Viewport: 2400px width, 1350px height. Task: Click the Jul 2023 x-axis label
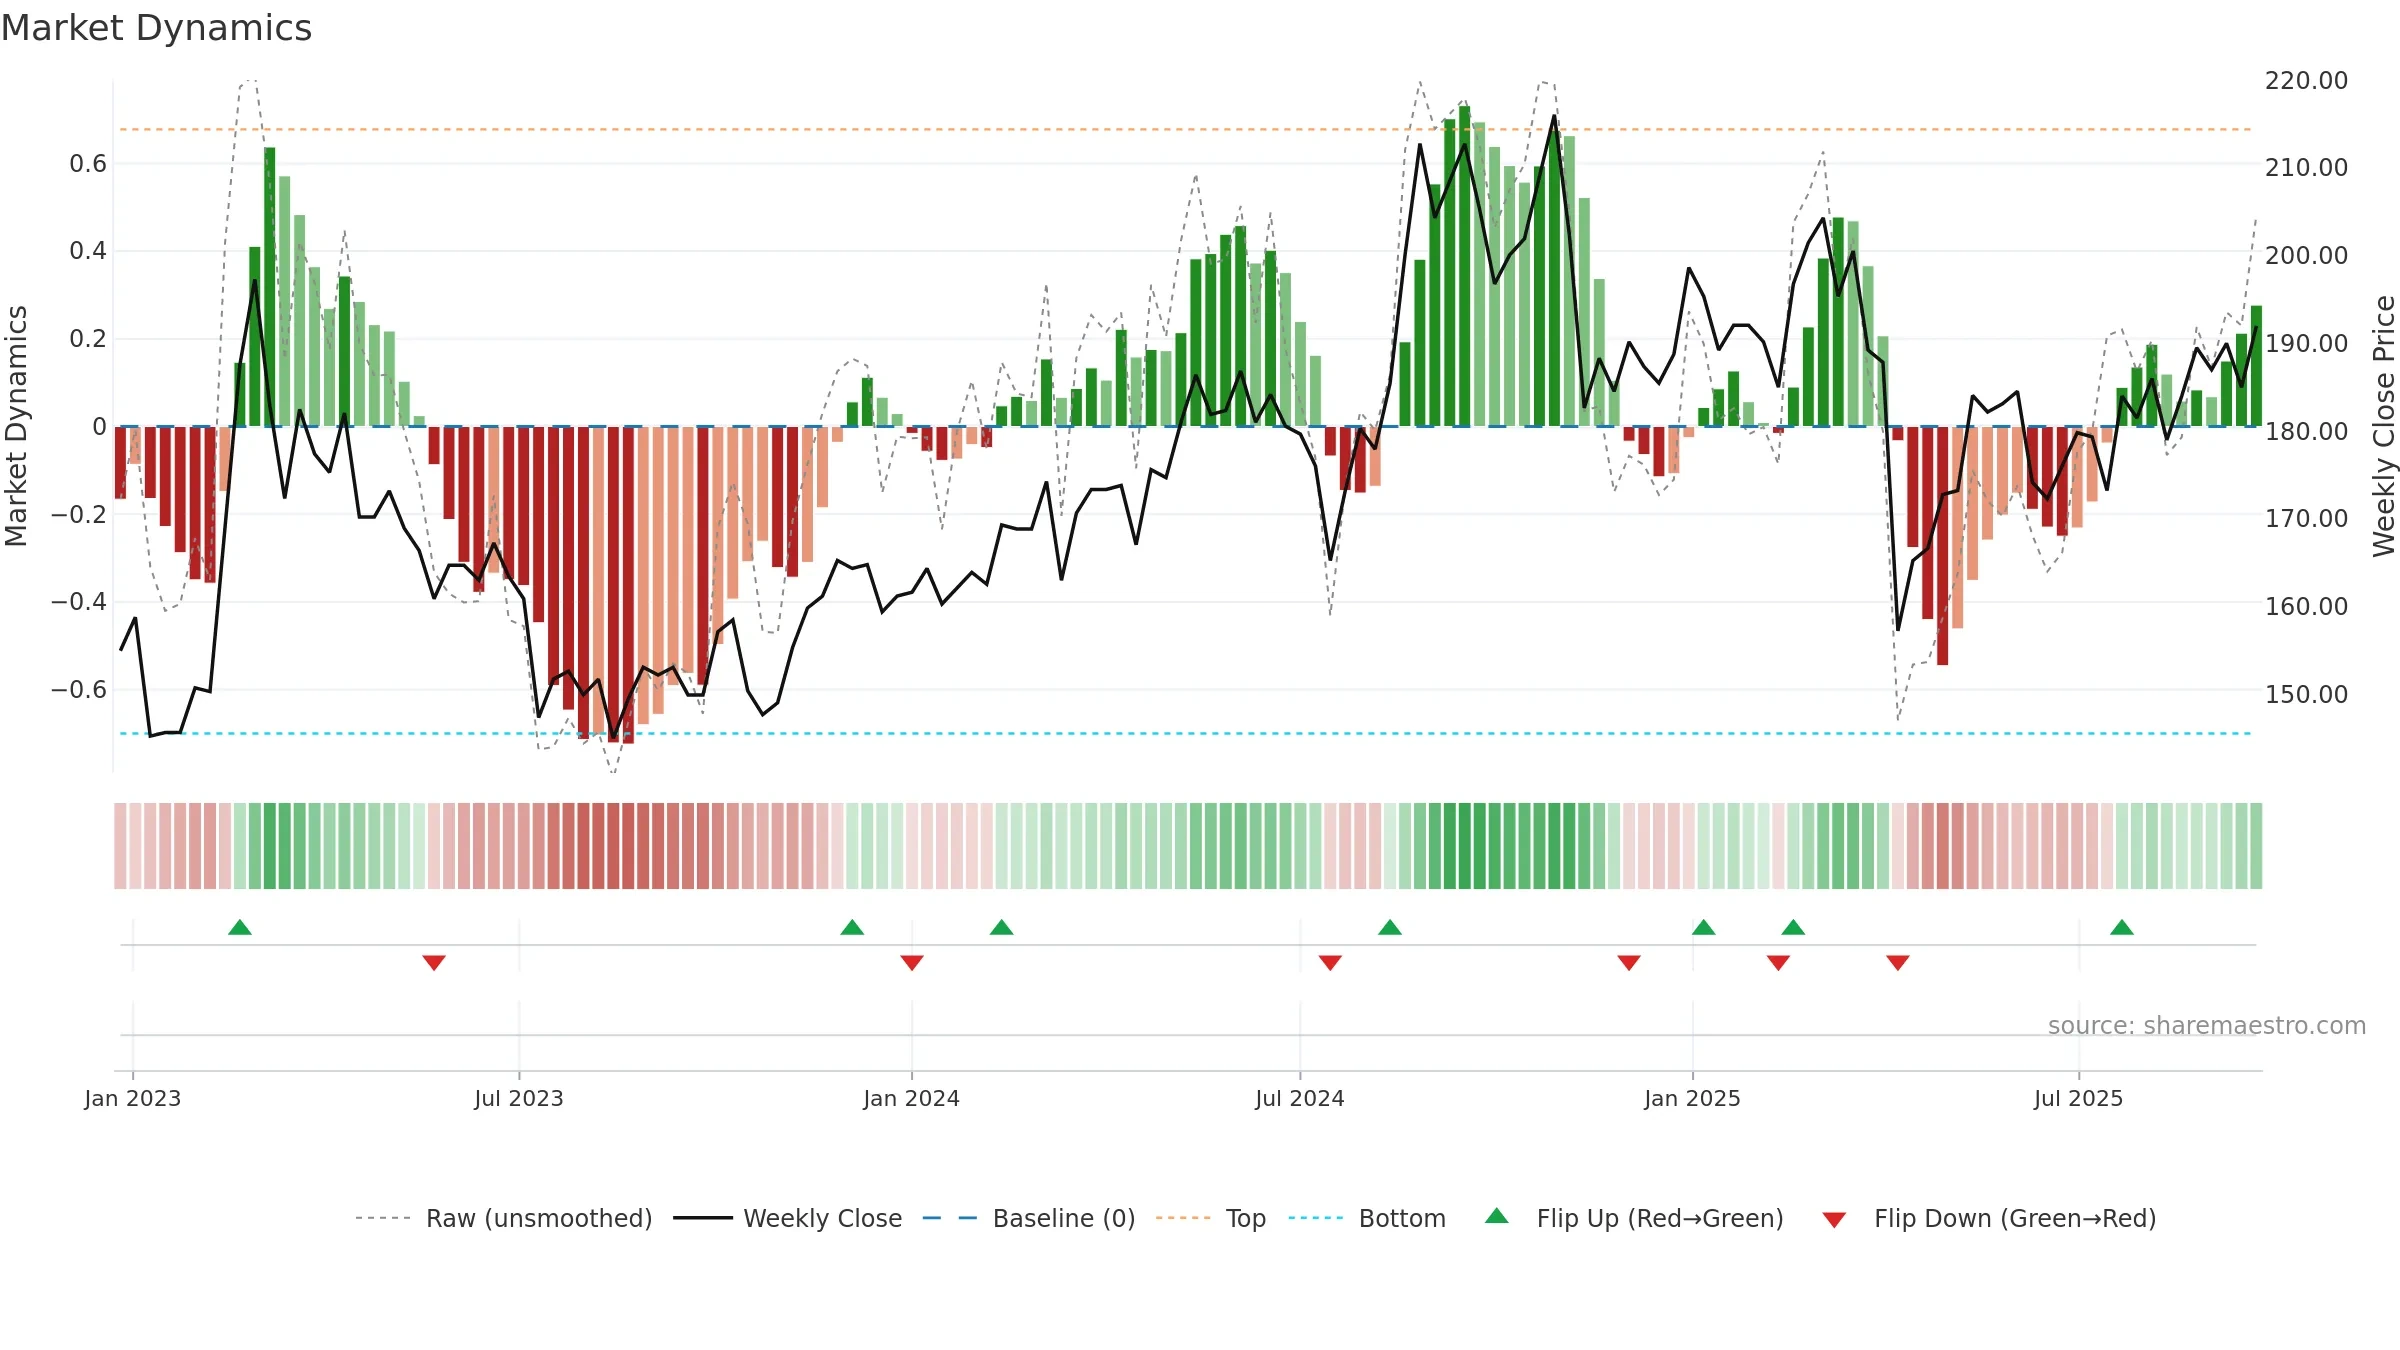pyautogui.click(x=519, y=1098)
